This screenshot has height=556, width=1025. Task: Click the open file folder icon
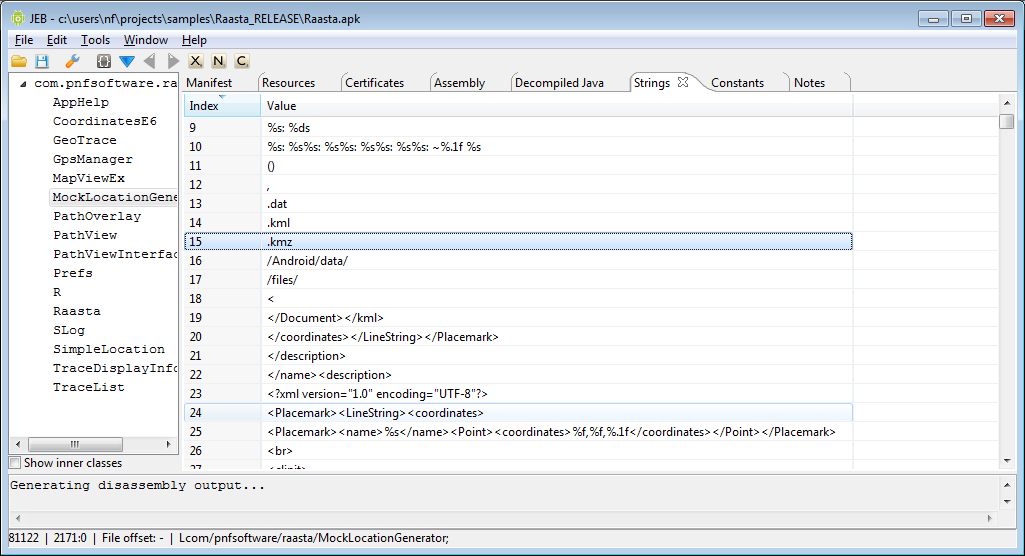click(19, 62)
